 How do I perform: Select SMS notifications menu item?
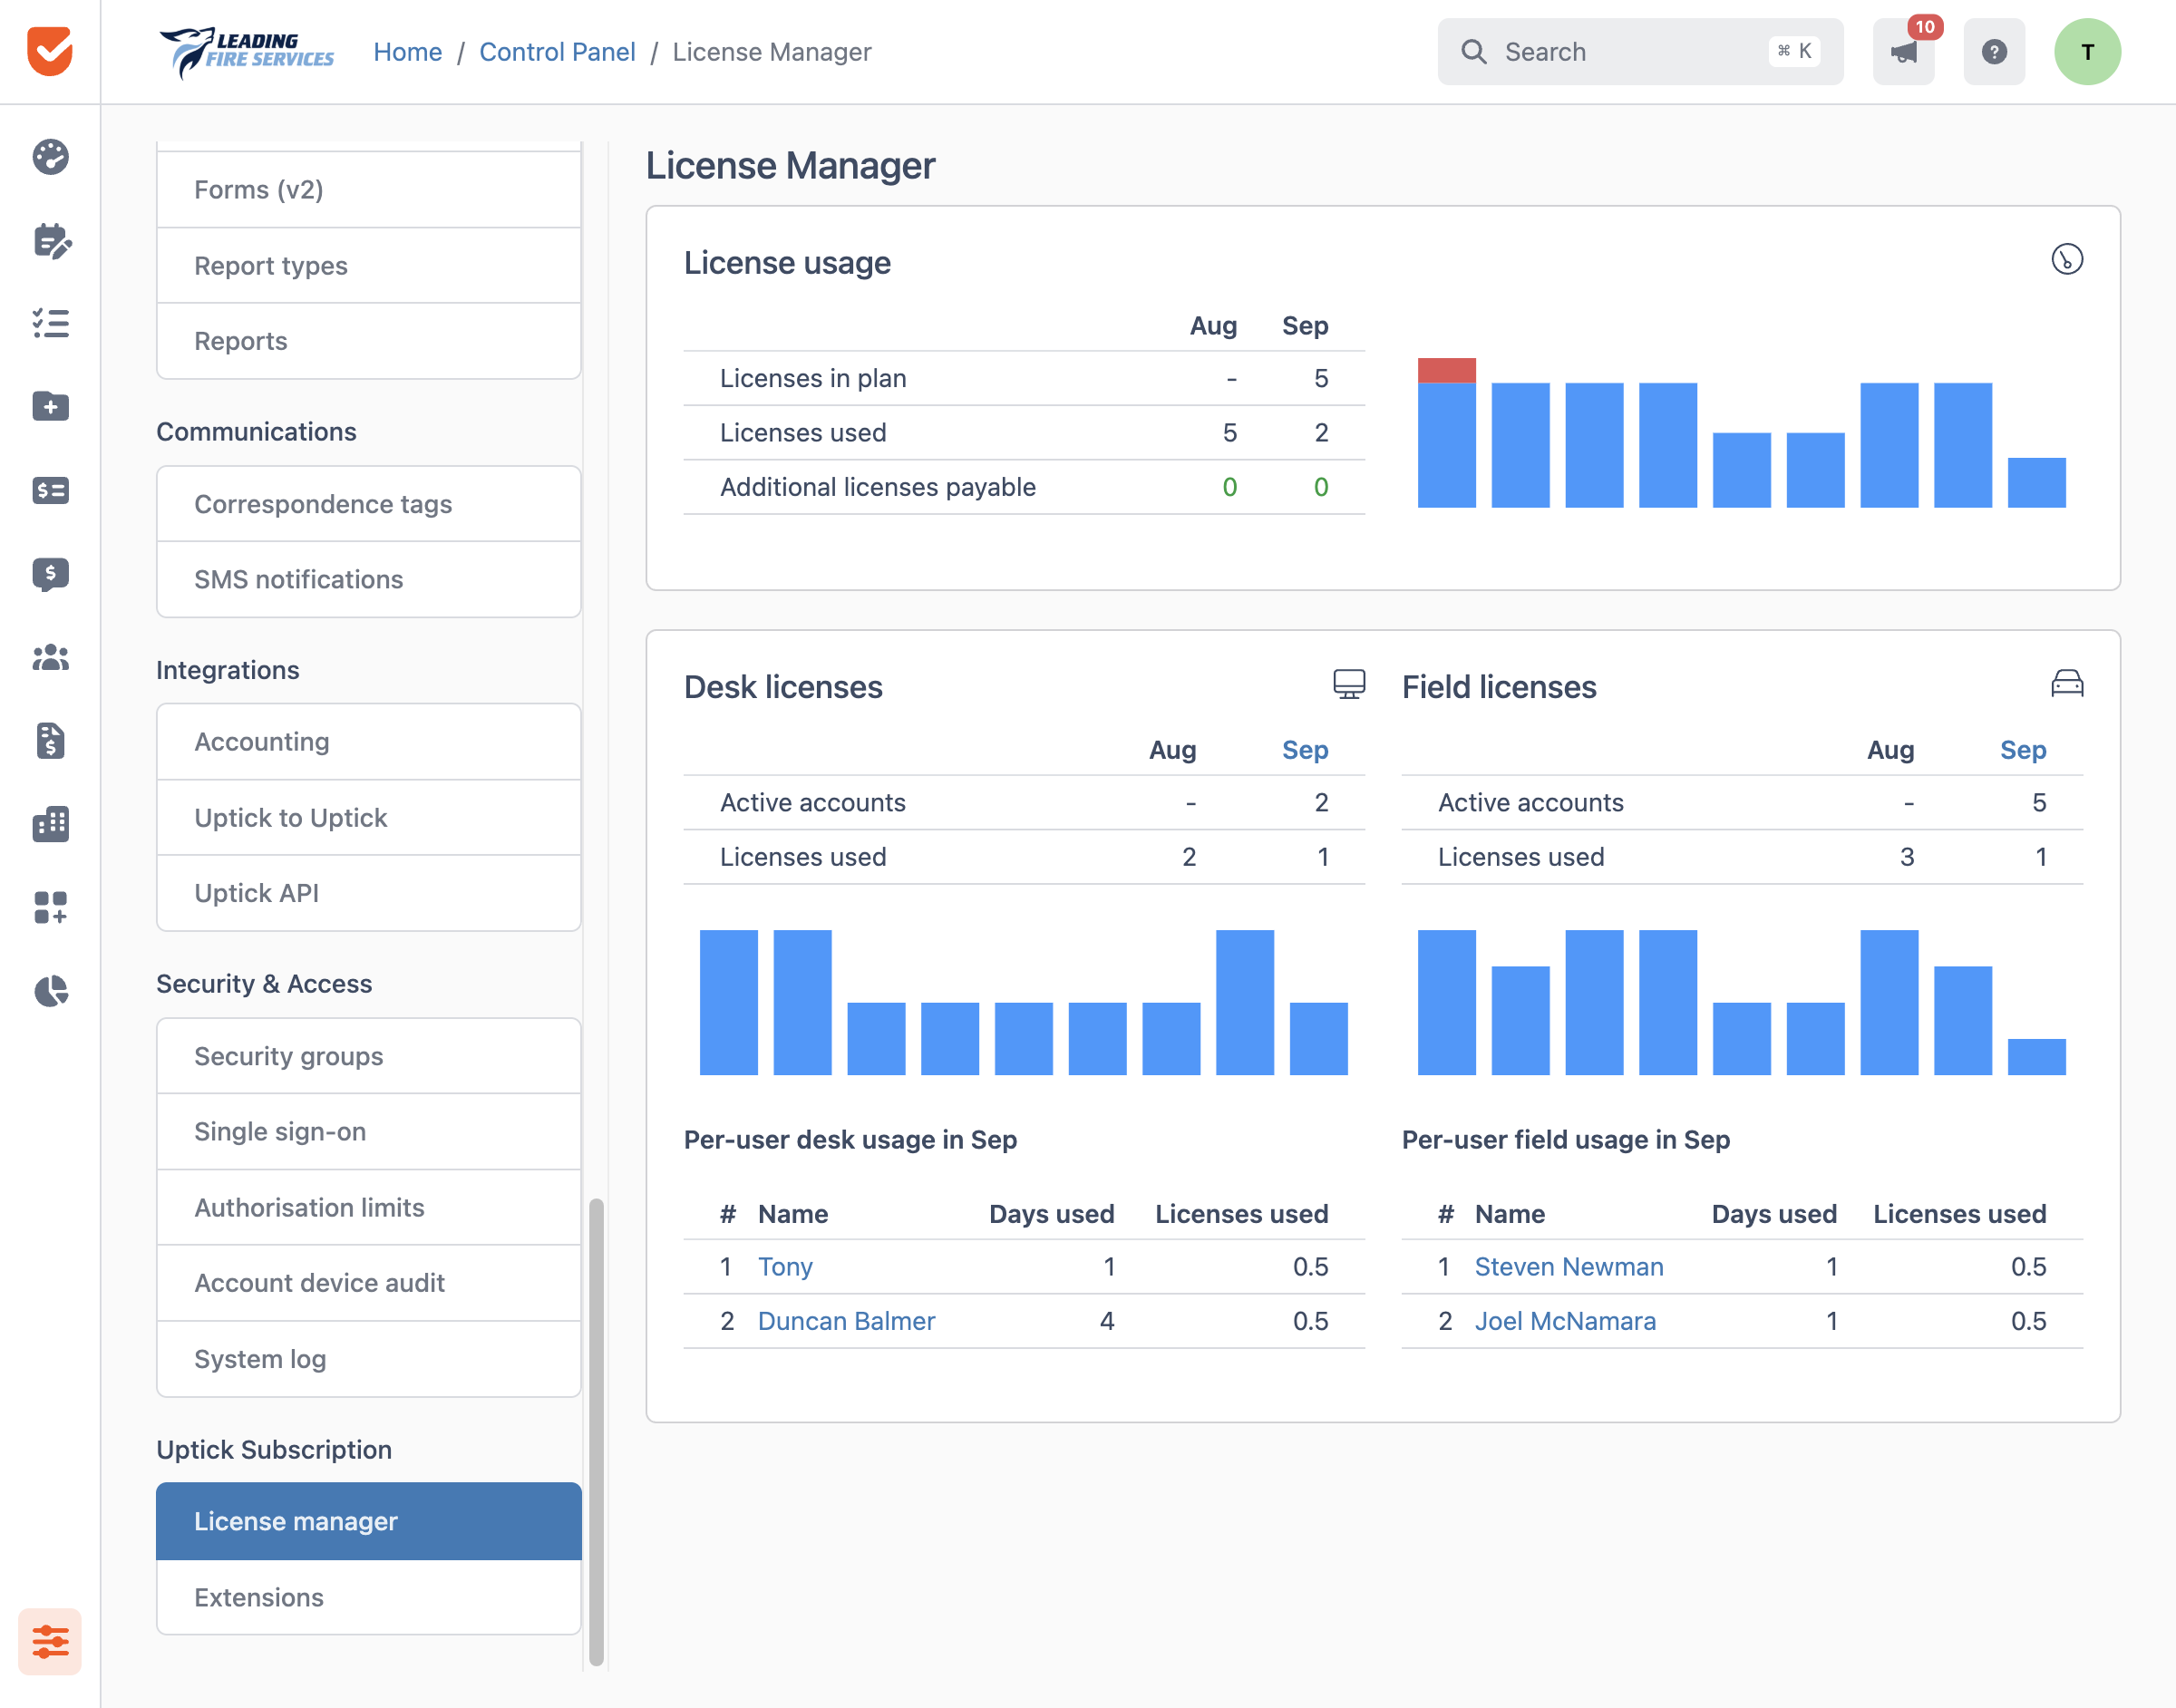[369, 579]
